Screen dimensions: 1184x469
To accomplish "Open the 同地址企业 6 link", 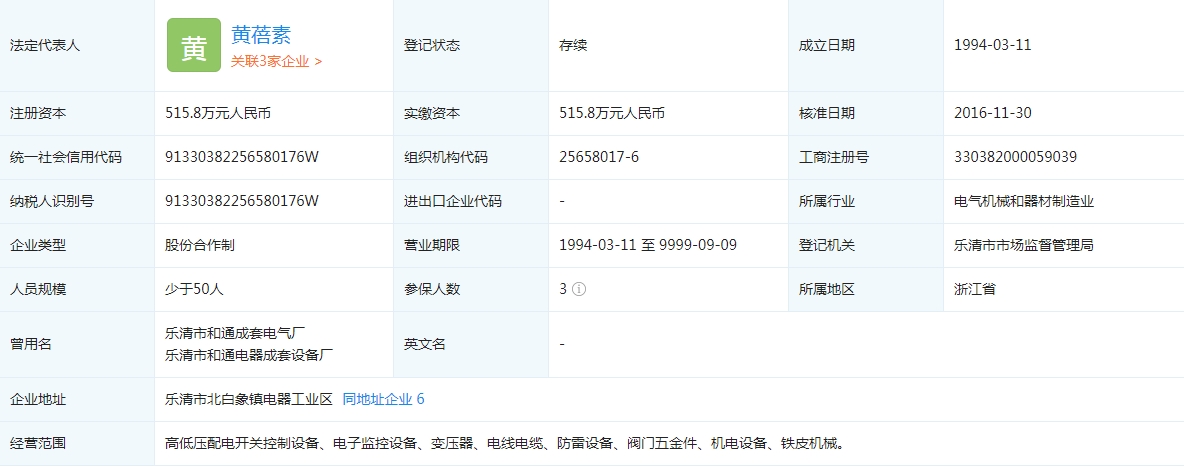I will point(383,399).
